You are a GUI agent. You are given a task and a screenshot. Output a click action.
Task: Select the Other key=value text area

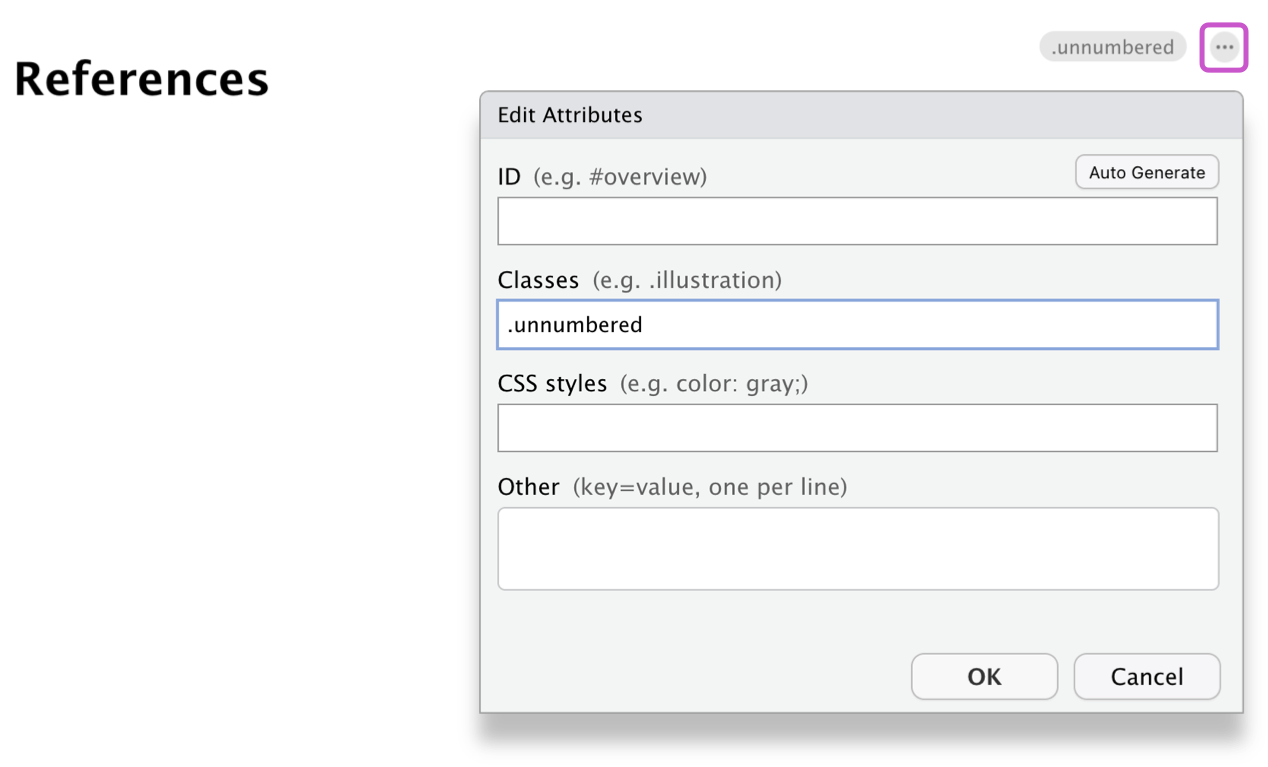coord(857,548)
